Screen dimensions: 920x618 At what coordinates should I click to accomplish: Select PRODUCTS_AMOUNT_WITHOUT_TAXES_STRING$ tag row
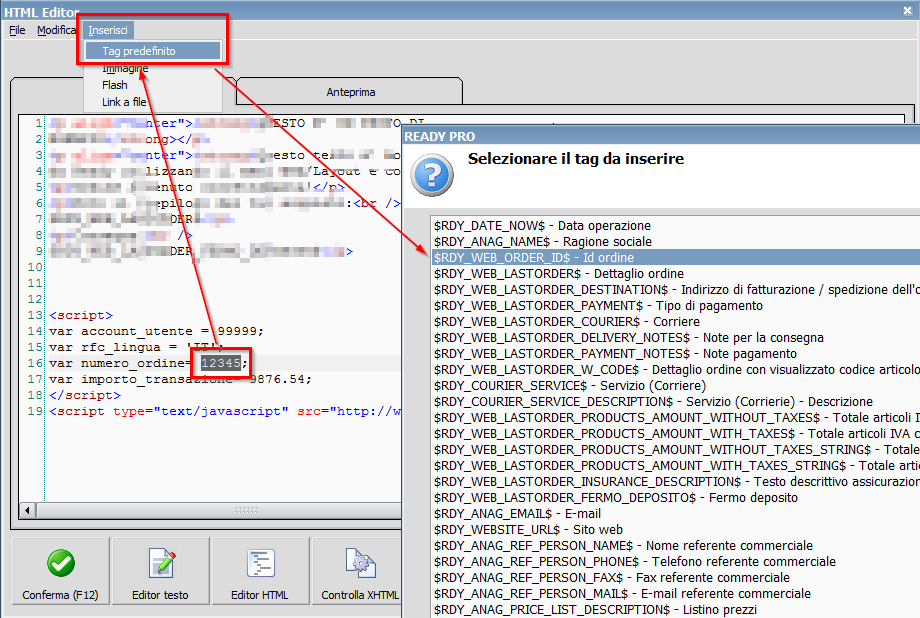tap(676, 450)
